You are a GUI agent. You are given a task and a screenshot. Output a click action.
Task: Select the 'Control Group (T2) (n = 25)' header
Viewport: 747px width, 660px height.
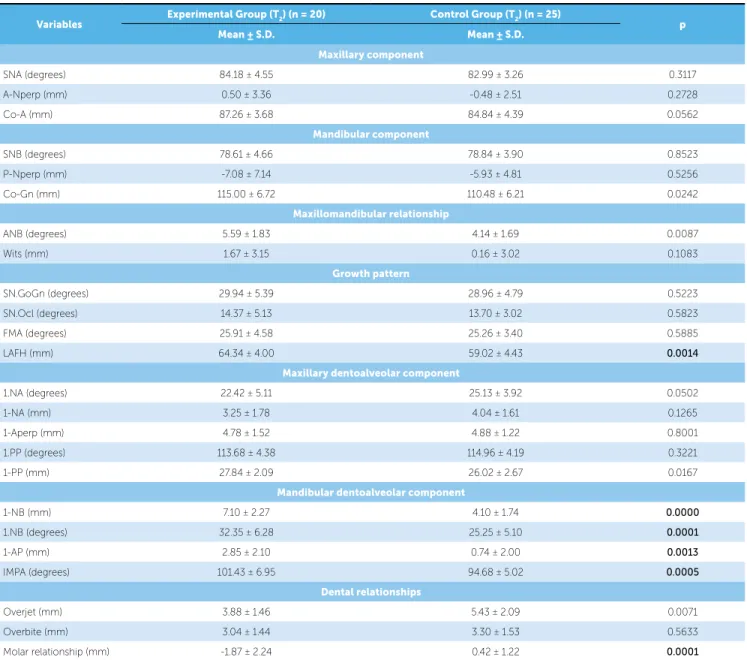(x=495, y=14)
